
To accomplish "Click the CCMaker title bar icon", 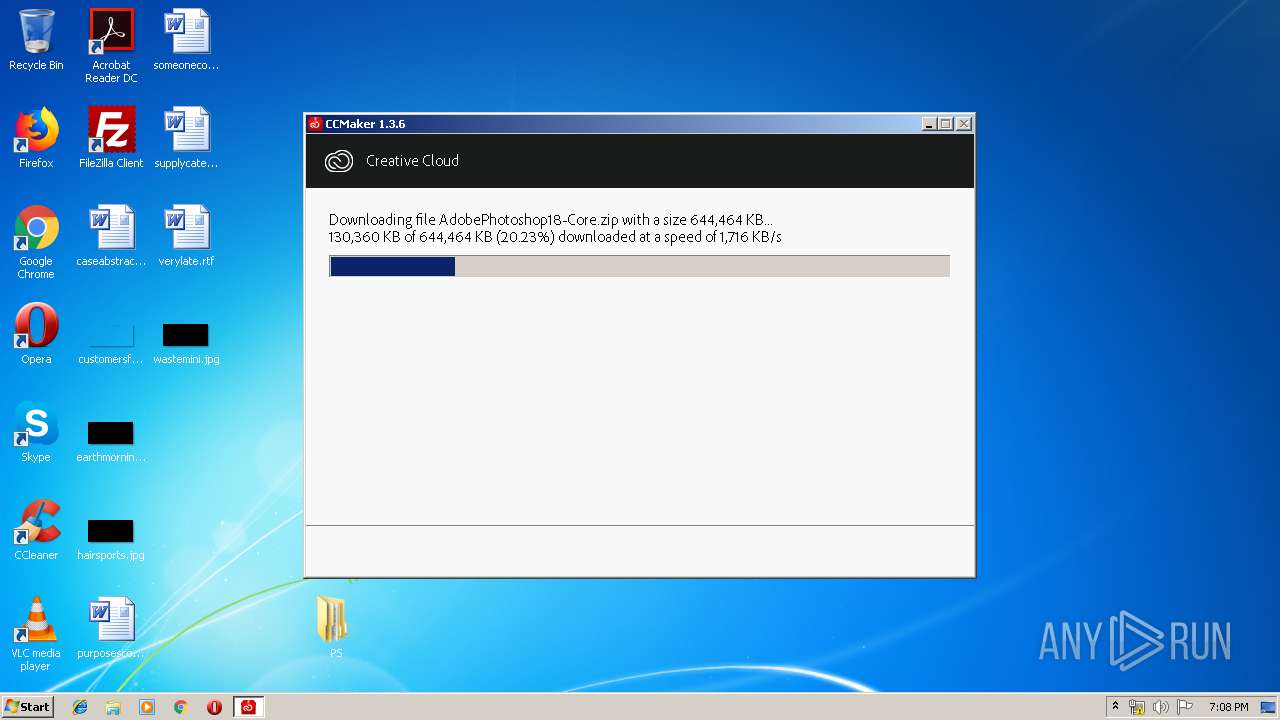I will pos(315,124).
